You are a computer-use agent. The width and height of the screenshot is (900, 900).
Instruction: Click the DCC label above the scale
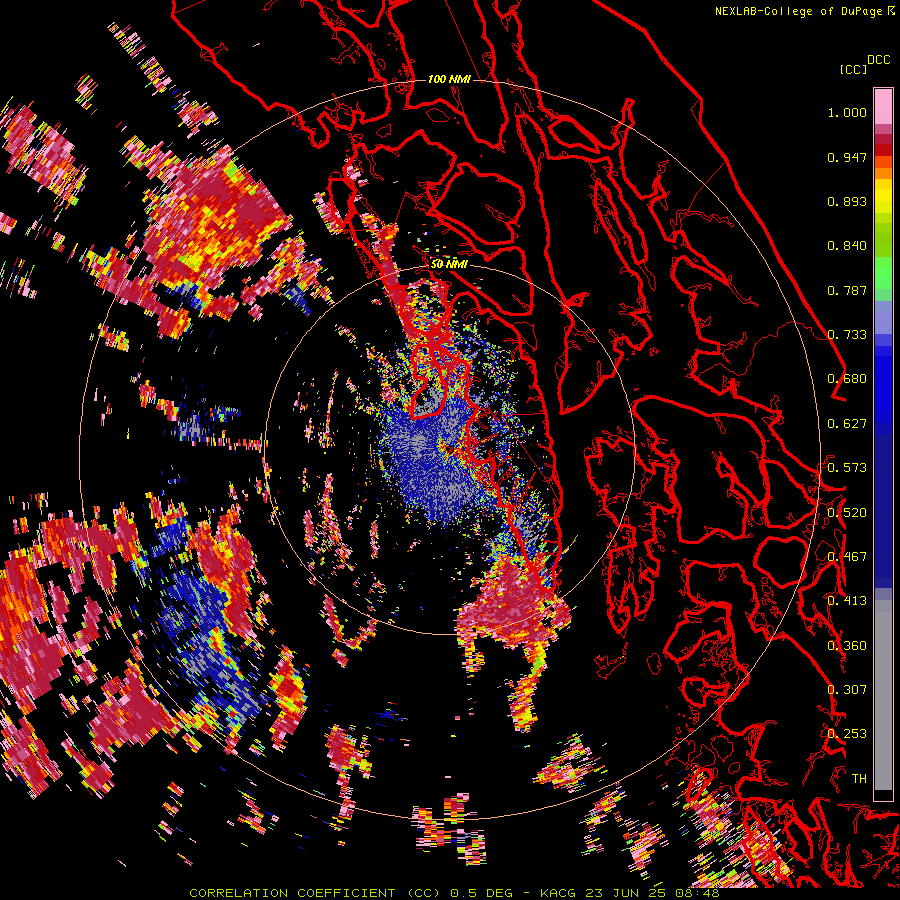[878, 60]
